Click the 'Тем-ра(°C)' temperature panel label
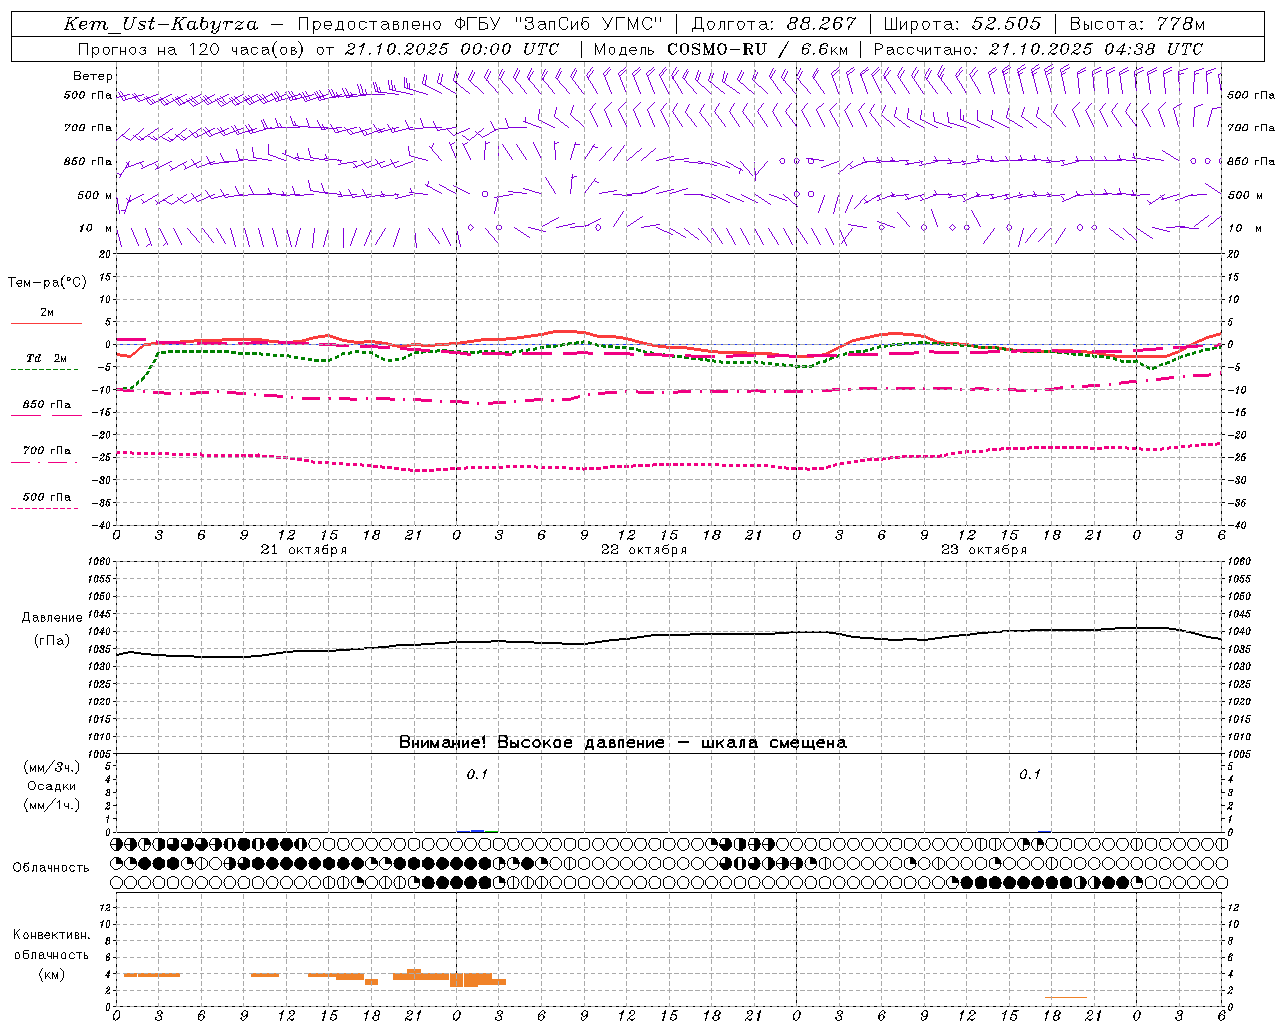This screenshot has height=1024, width=1280. (x=47, y=283)
